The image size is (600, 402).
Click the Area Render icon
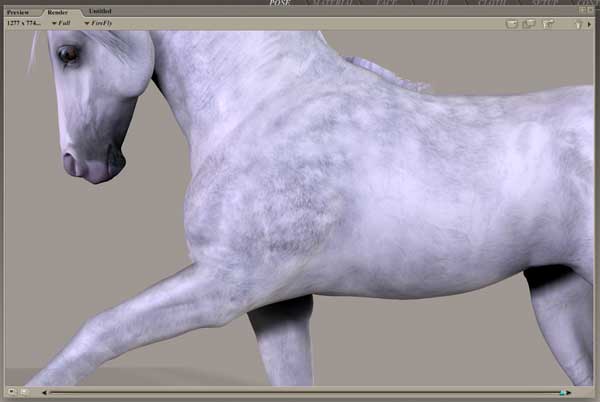click(x=529, y=24)
